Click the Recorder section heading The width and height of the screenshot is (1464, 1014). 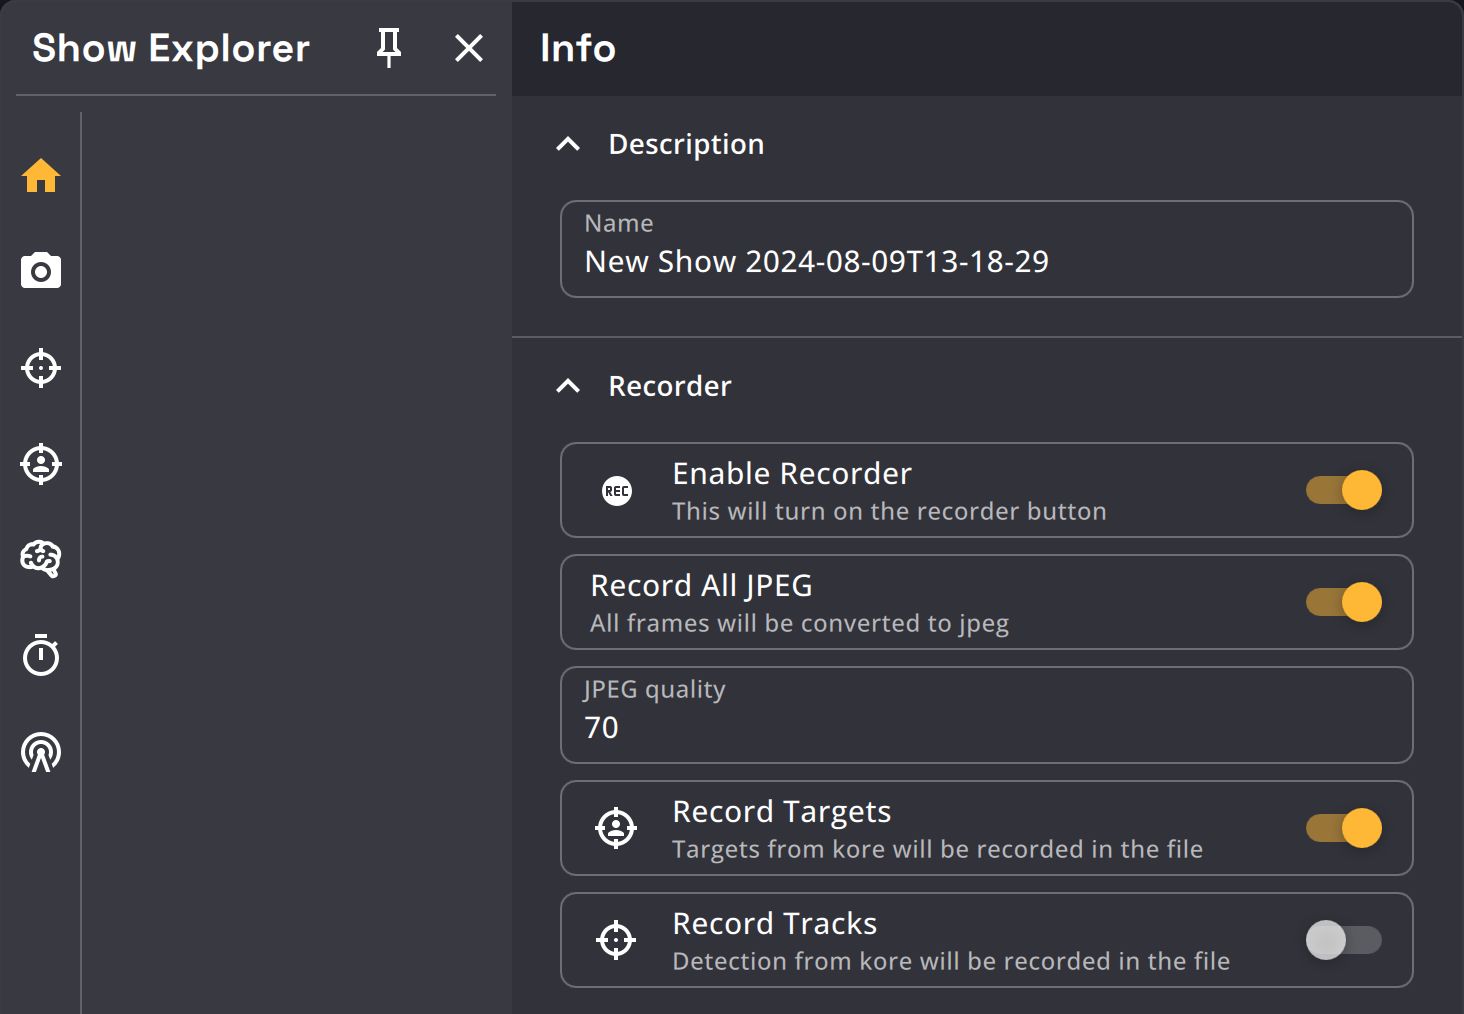pos(670,386)
